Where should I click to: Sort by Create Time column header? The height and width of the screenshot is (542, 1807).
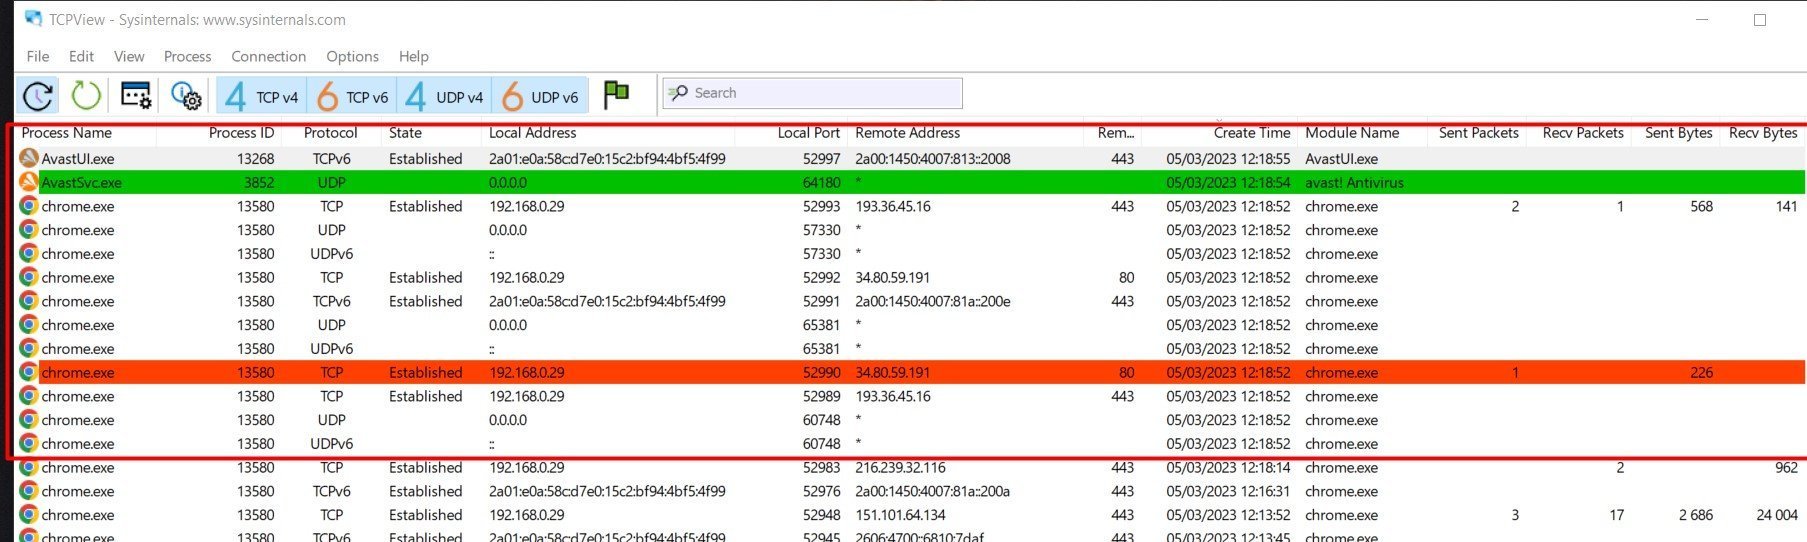point(1252,133)
